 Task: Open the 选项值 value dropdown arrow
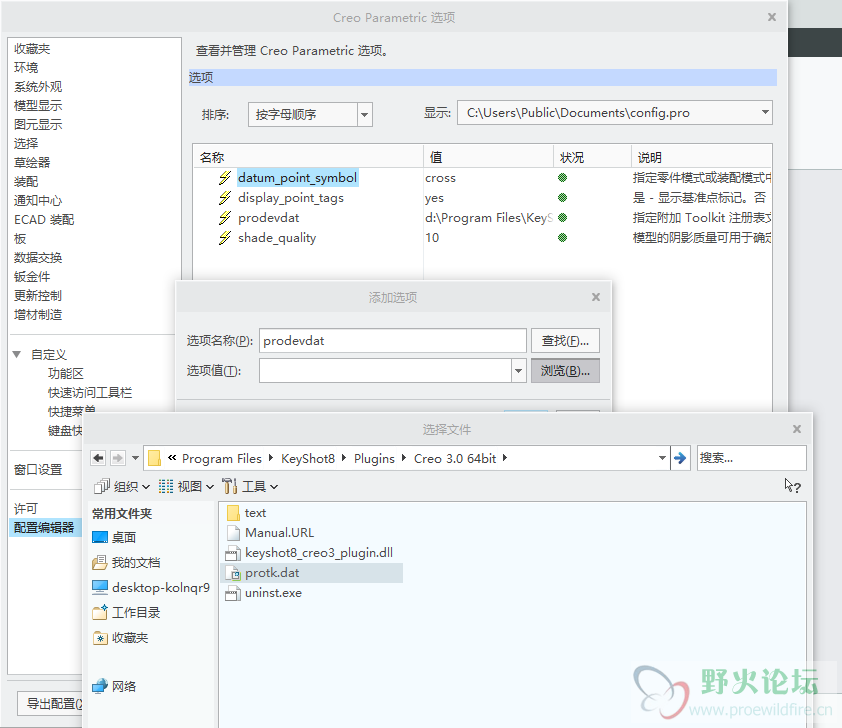(518, 371)
